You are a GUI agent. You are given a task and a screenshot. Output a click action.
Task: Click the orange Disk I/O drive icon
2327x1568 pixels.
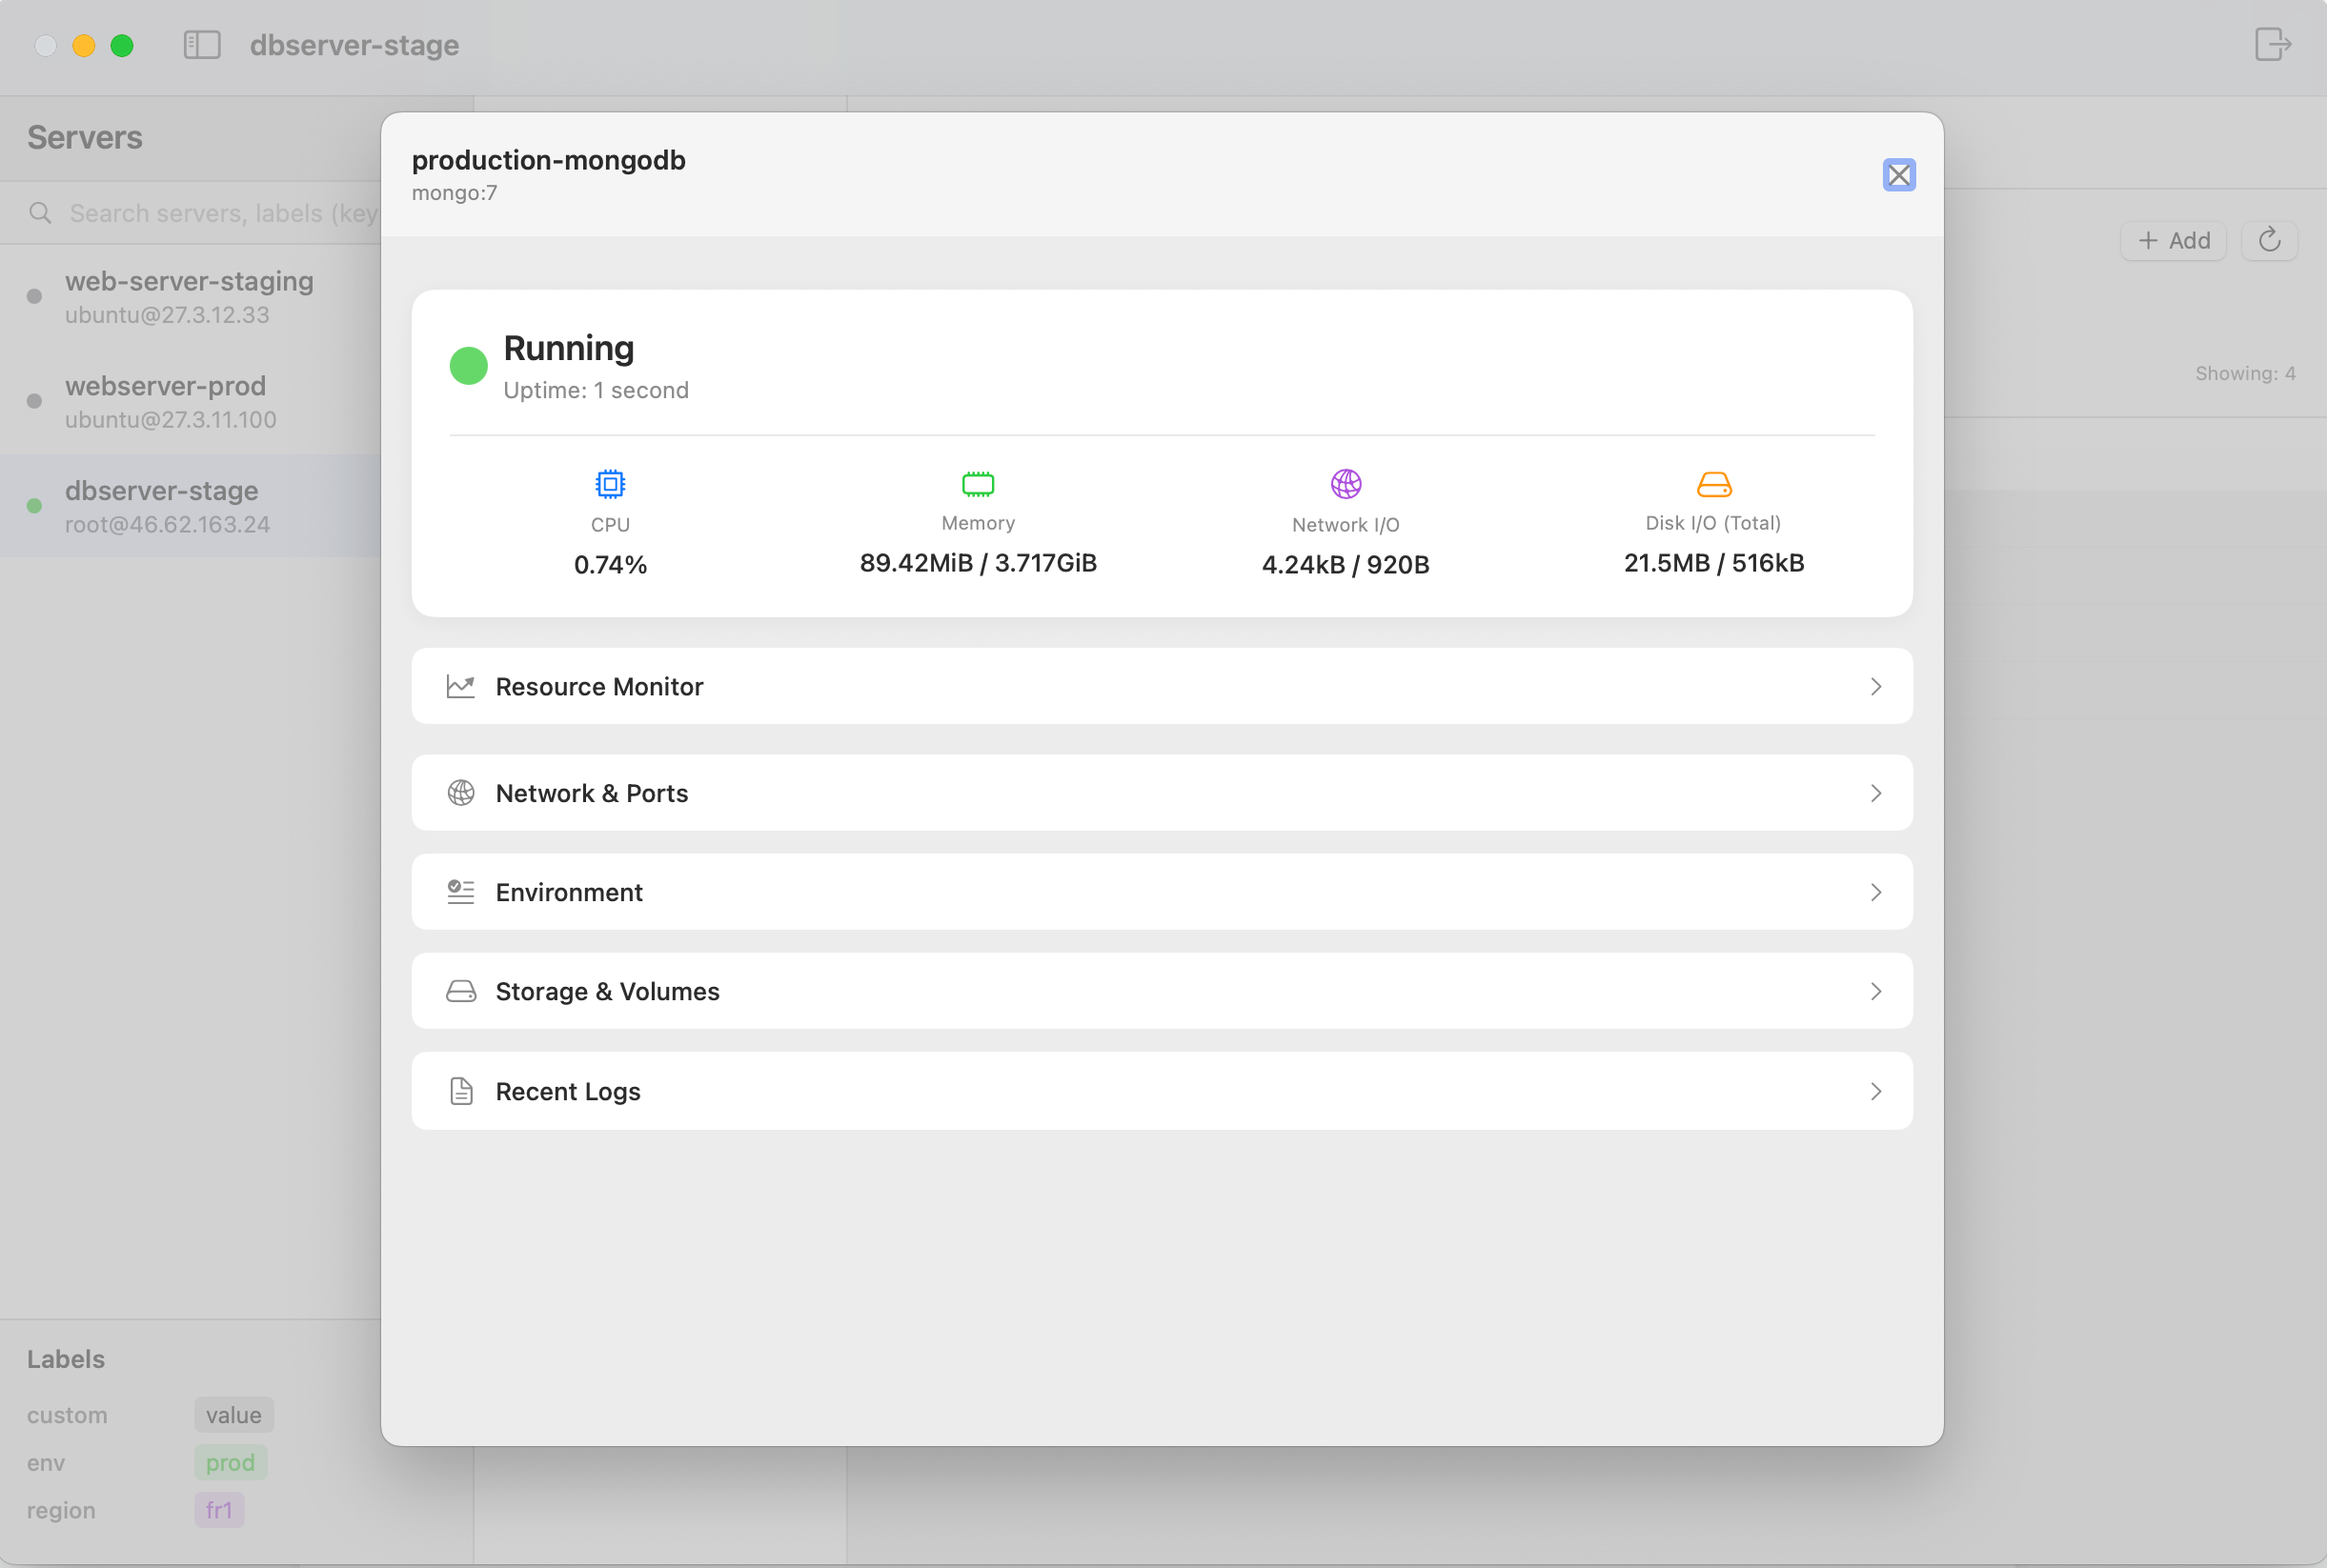(1713, 485)
